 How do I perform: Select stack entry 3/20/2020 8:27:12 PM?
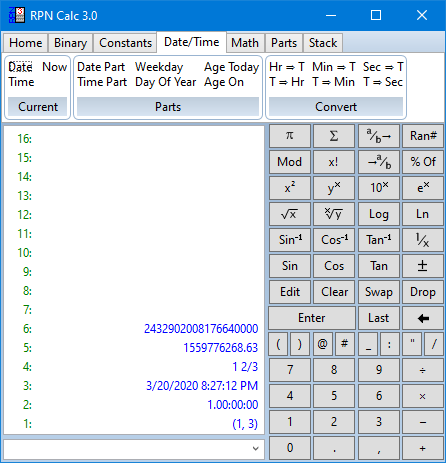click(x=202, y=386)
